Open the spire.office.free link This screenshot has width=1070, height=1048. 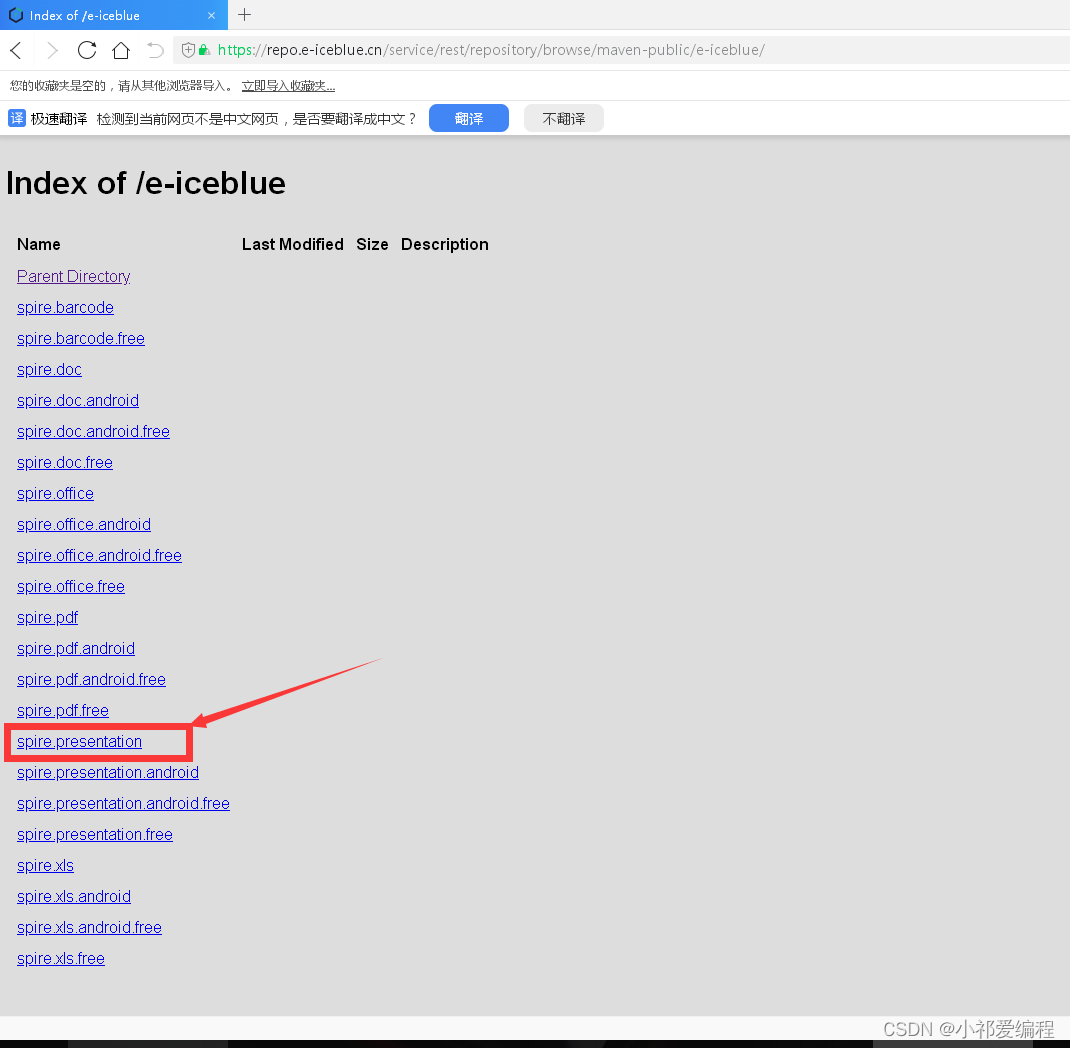[71, 587]
